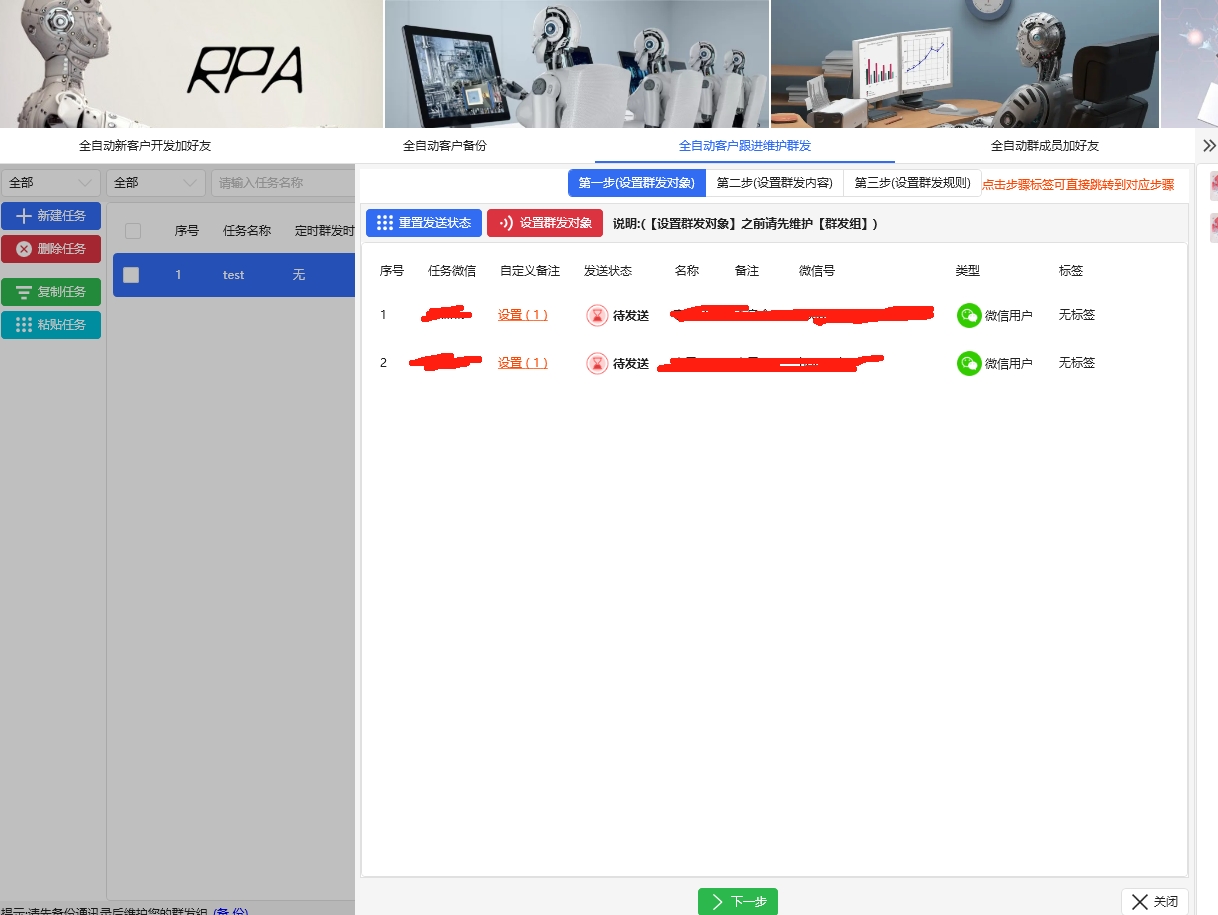Switch to 第二步(设置群发内容) step tab

coord(774,183)
